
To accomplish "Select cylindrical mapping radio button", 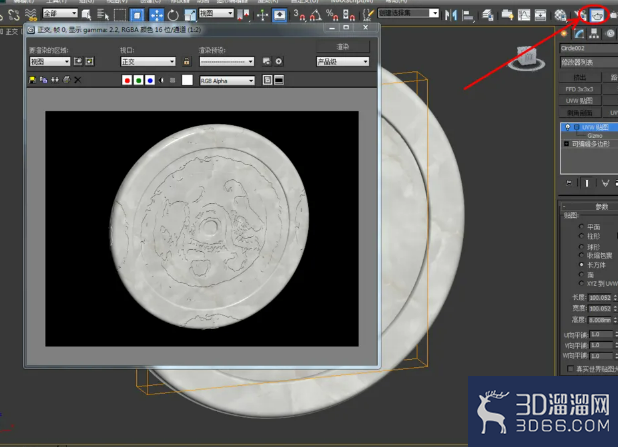I will (x=581, y=236).
